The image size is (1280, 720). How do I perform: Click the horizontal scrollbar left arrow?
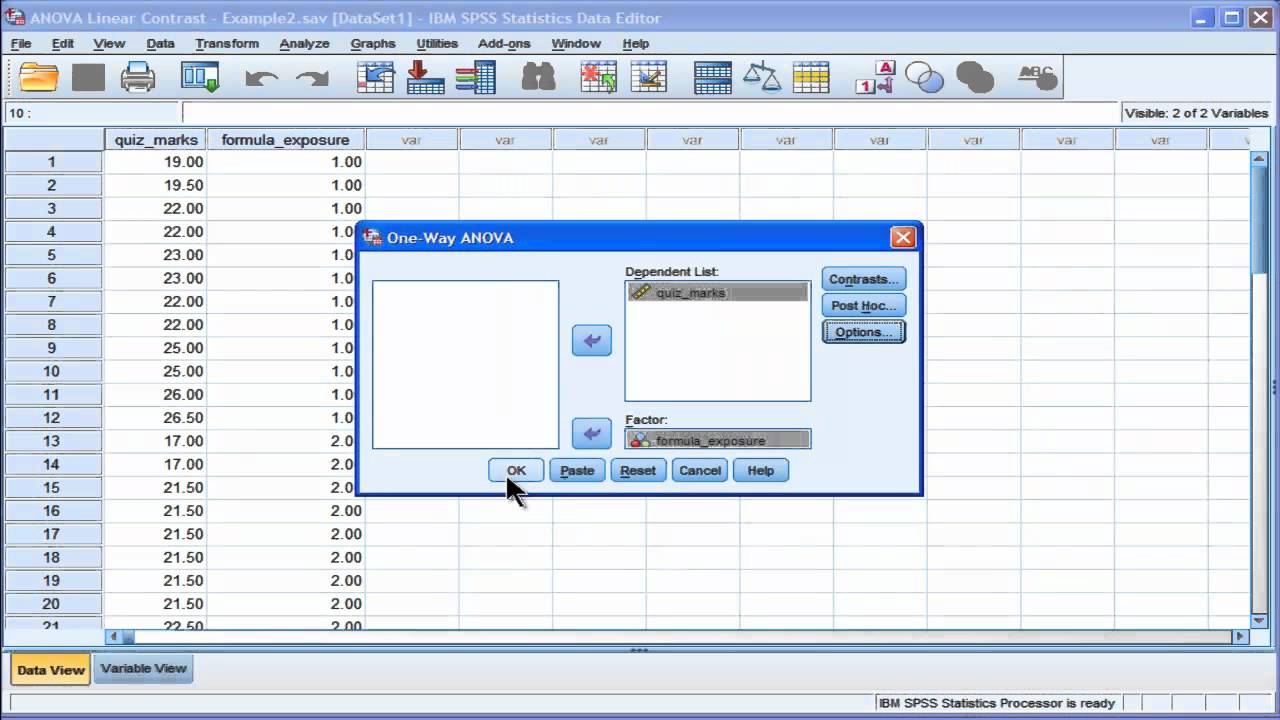click(113, 636)
